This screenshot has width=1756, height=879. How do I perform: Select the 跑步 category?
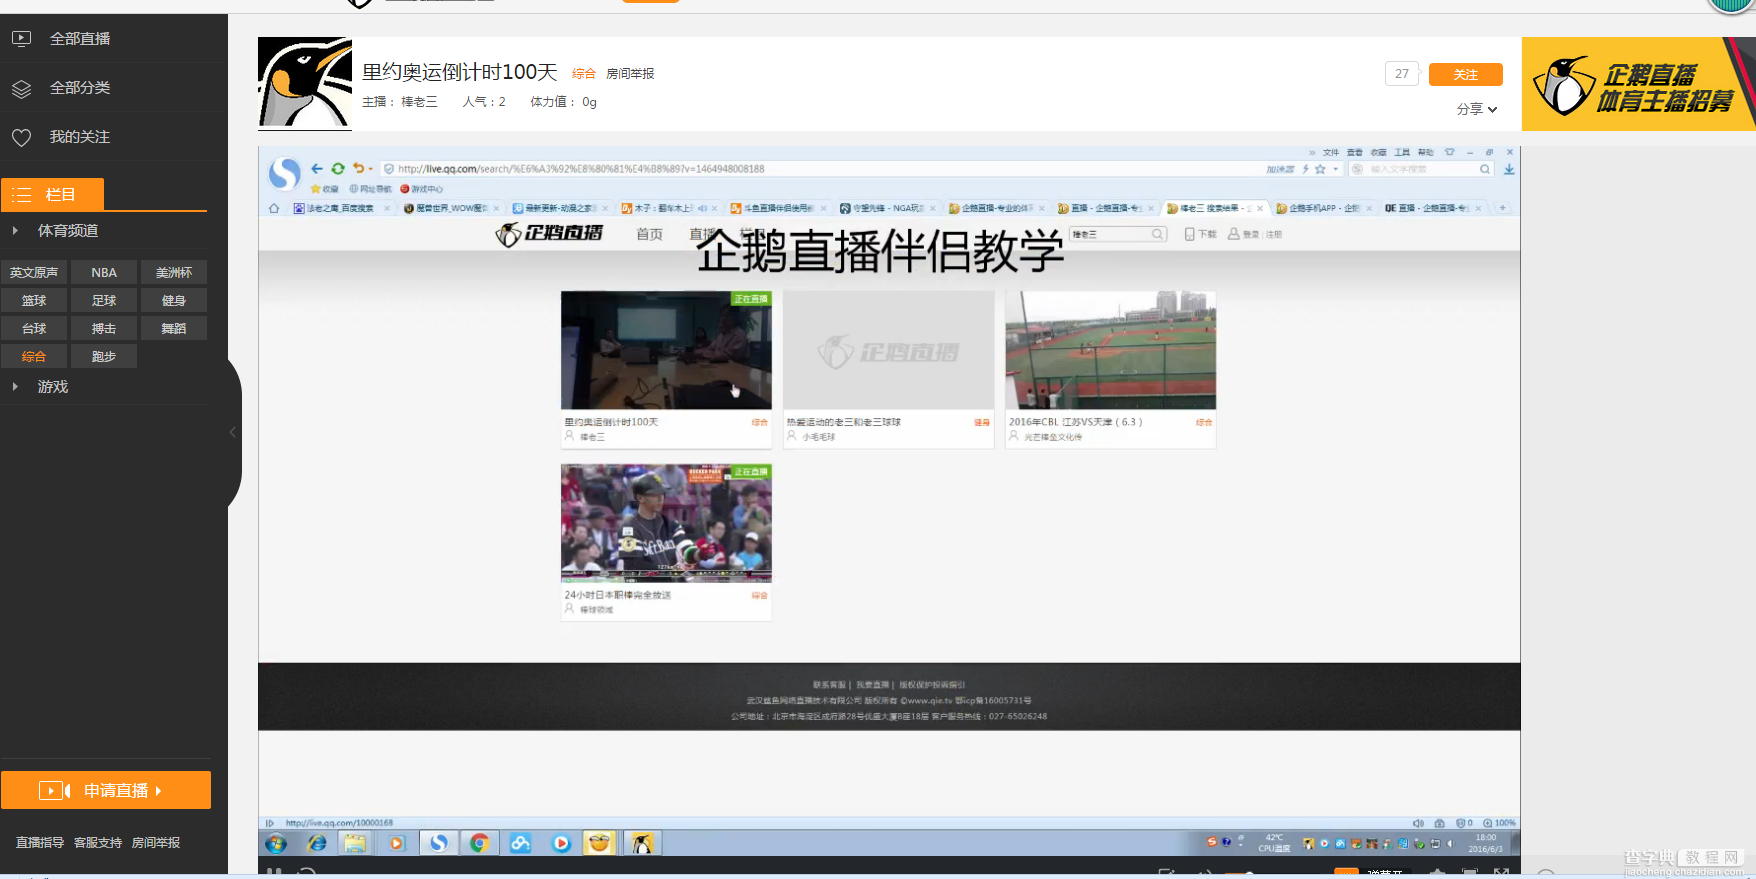coord(104,357)
